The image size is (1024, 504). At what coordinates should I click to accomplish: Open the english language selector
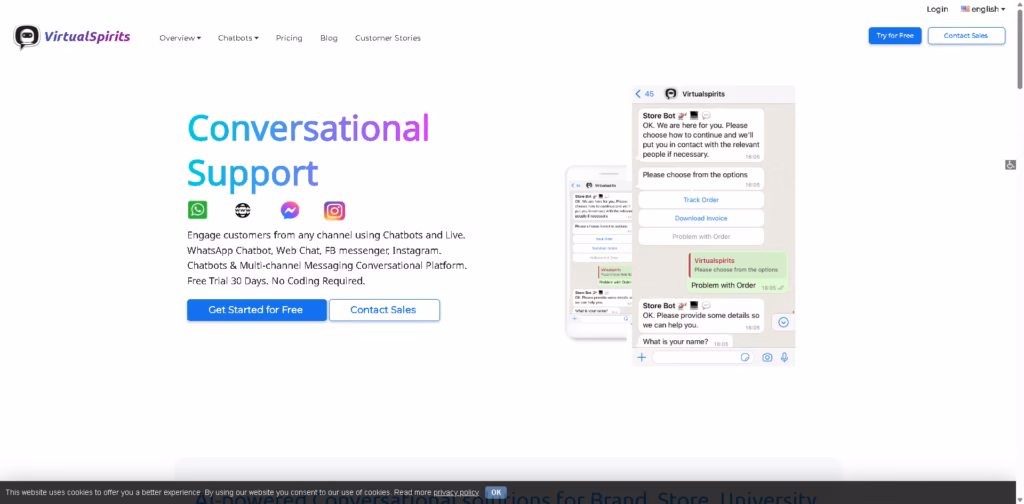tap(983, 9)
